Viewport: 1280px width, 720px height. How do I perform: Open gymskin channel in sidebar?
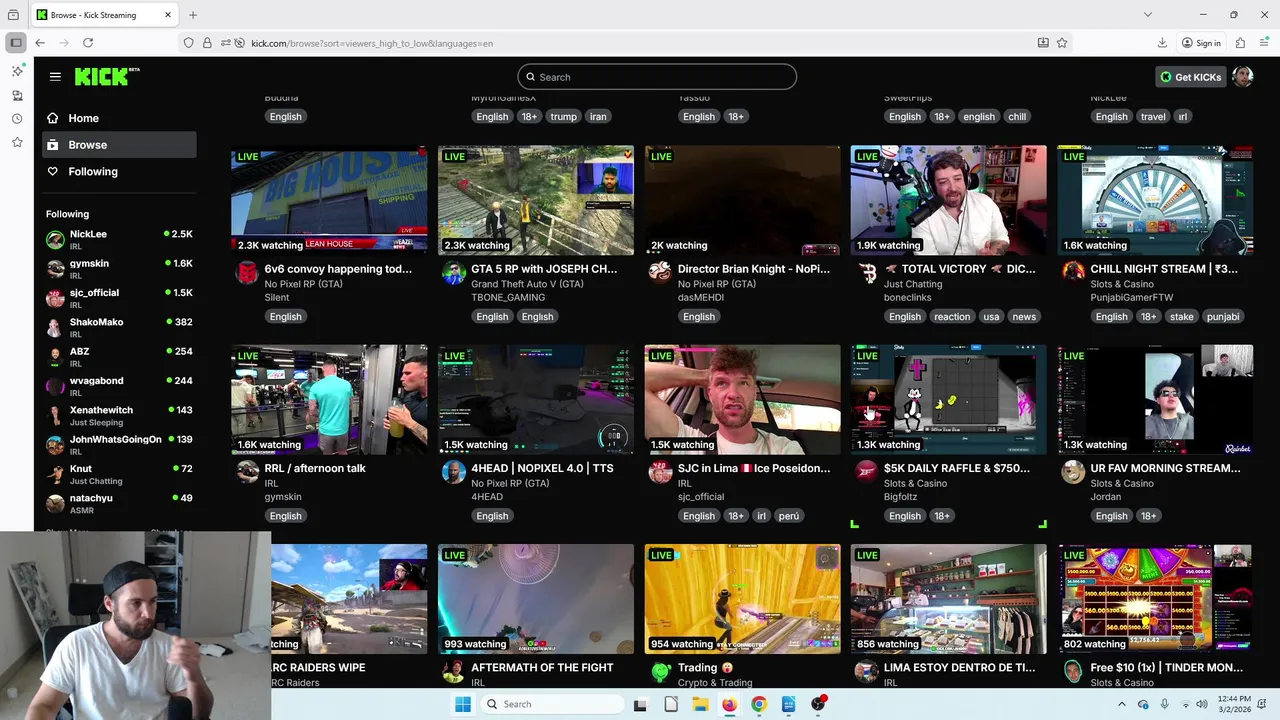coord(119,269)
